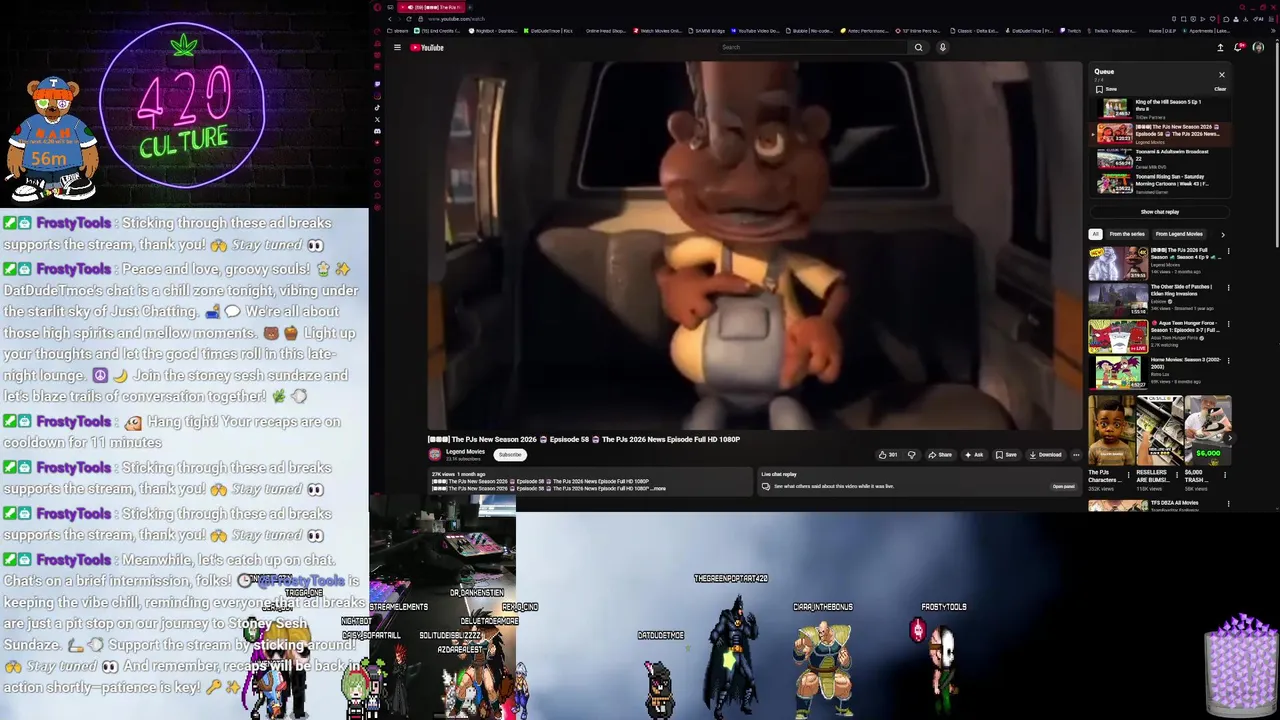This screenshot has width=1280, height=720.
Task: Open Home Movies Season 3 thumbnail
Action: tap(1118, 373)
